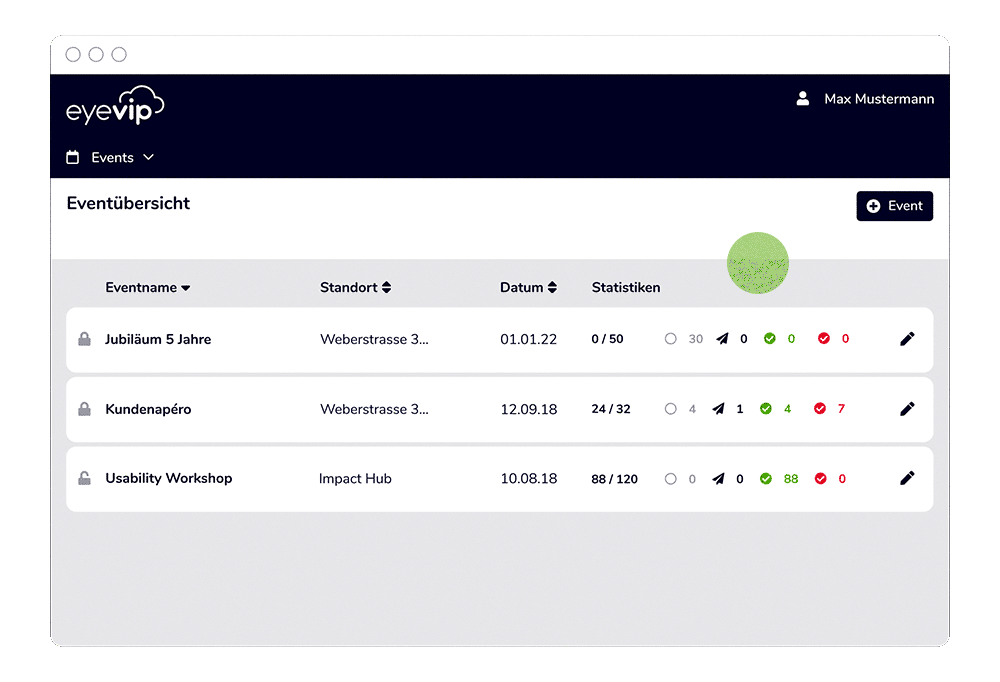The image size is (1000, 682).
Task: Click green accepted checkmark in Usability Workshop row
Action: click(767, 479)
